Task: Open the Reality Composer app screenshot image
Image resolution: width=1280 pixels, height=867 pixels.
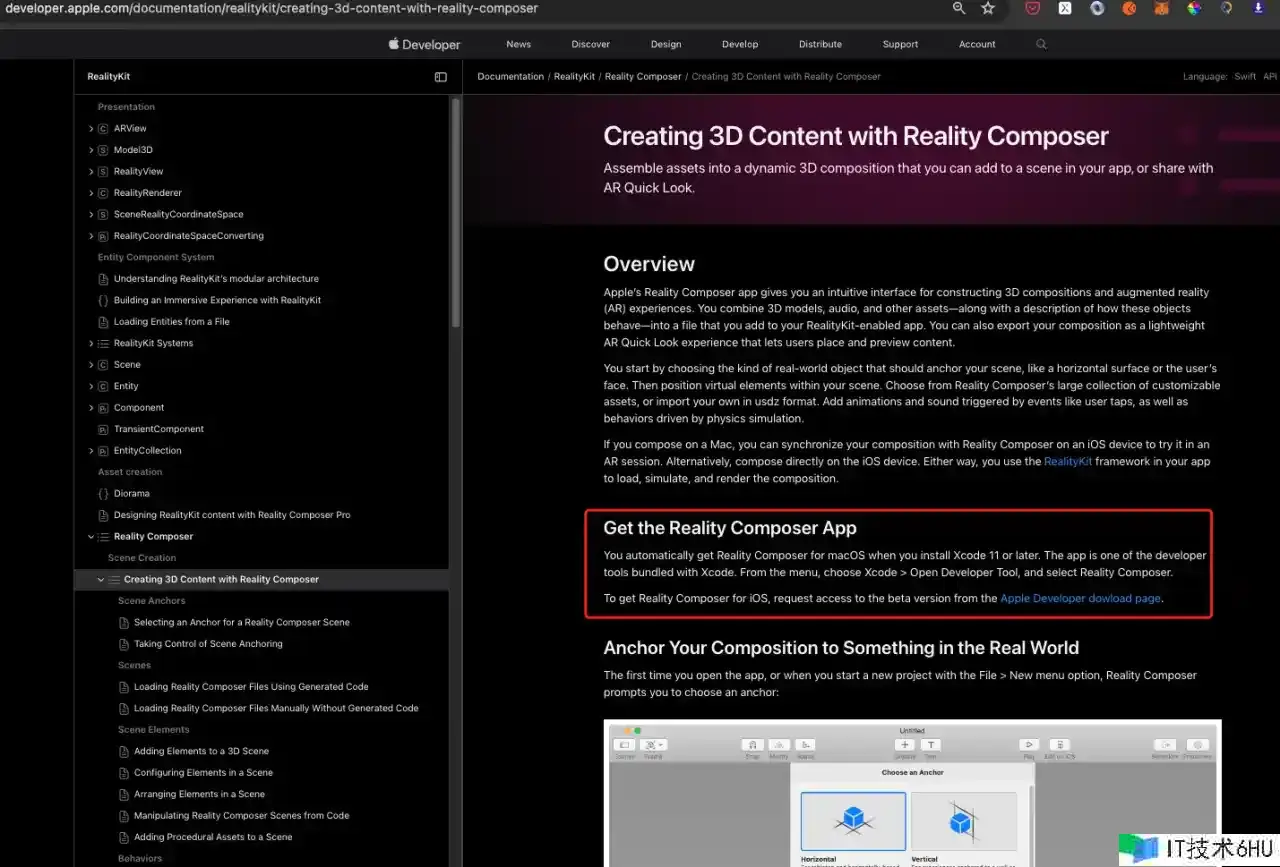Action: pyautogui.click(x=912, y=793)
